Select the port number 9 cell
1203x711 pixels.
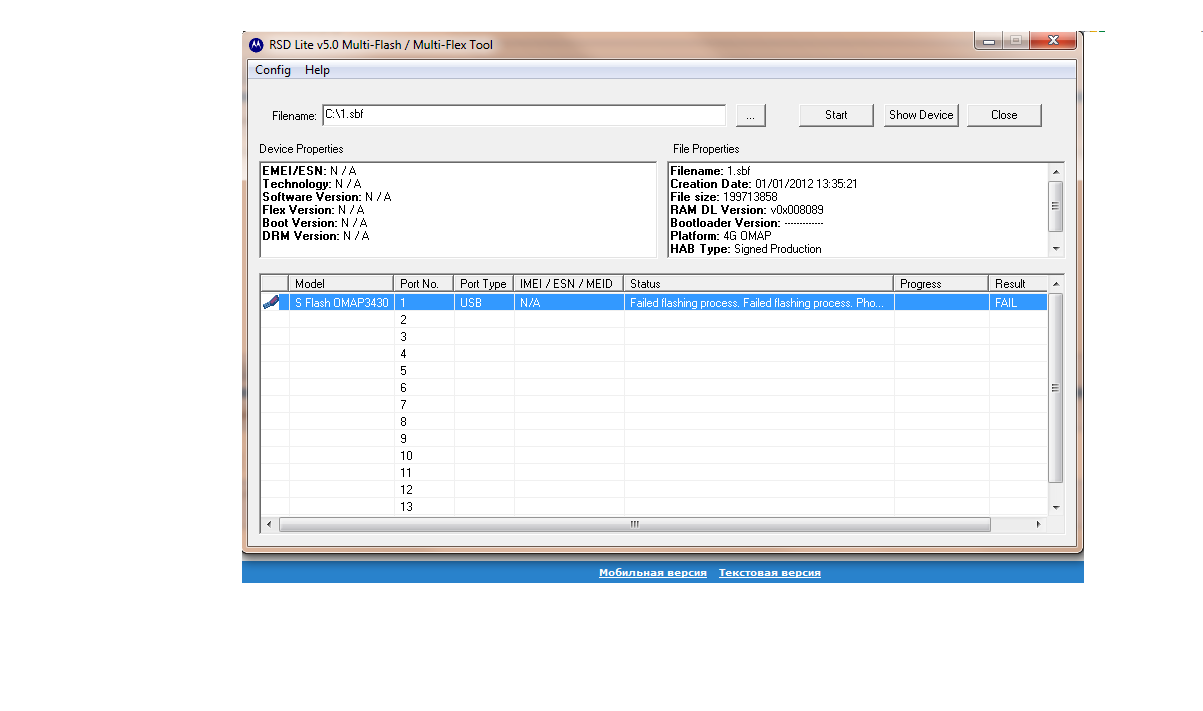[x=424, y=438]
